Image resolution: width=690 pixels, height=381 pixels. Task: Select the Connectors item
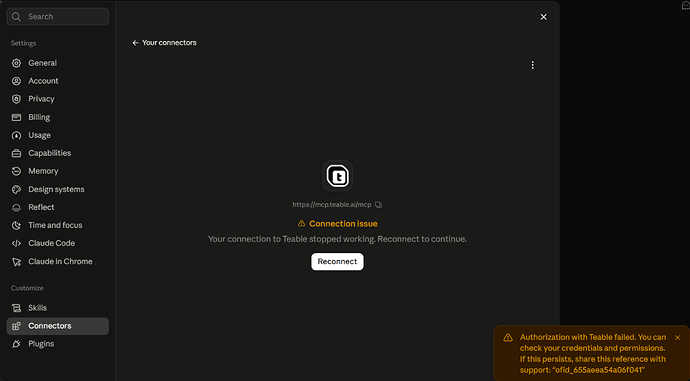[58, 326]
